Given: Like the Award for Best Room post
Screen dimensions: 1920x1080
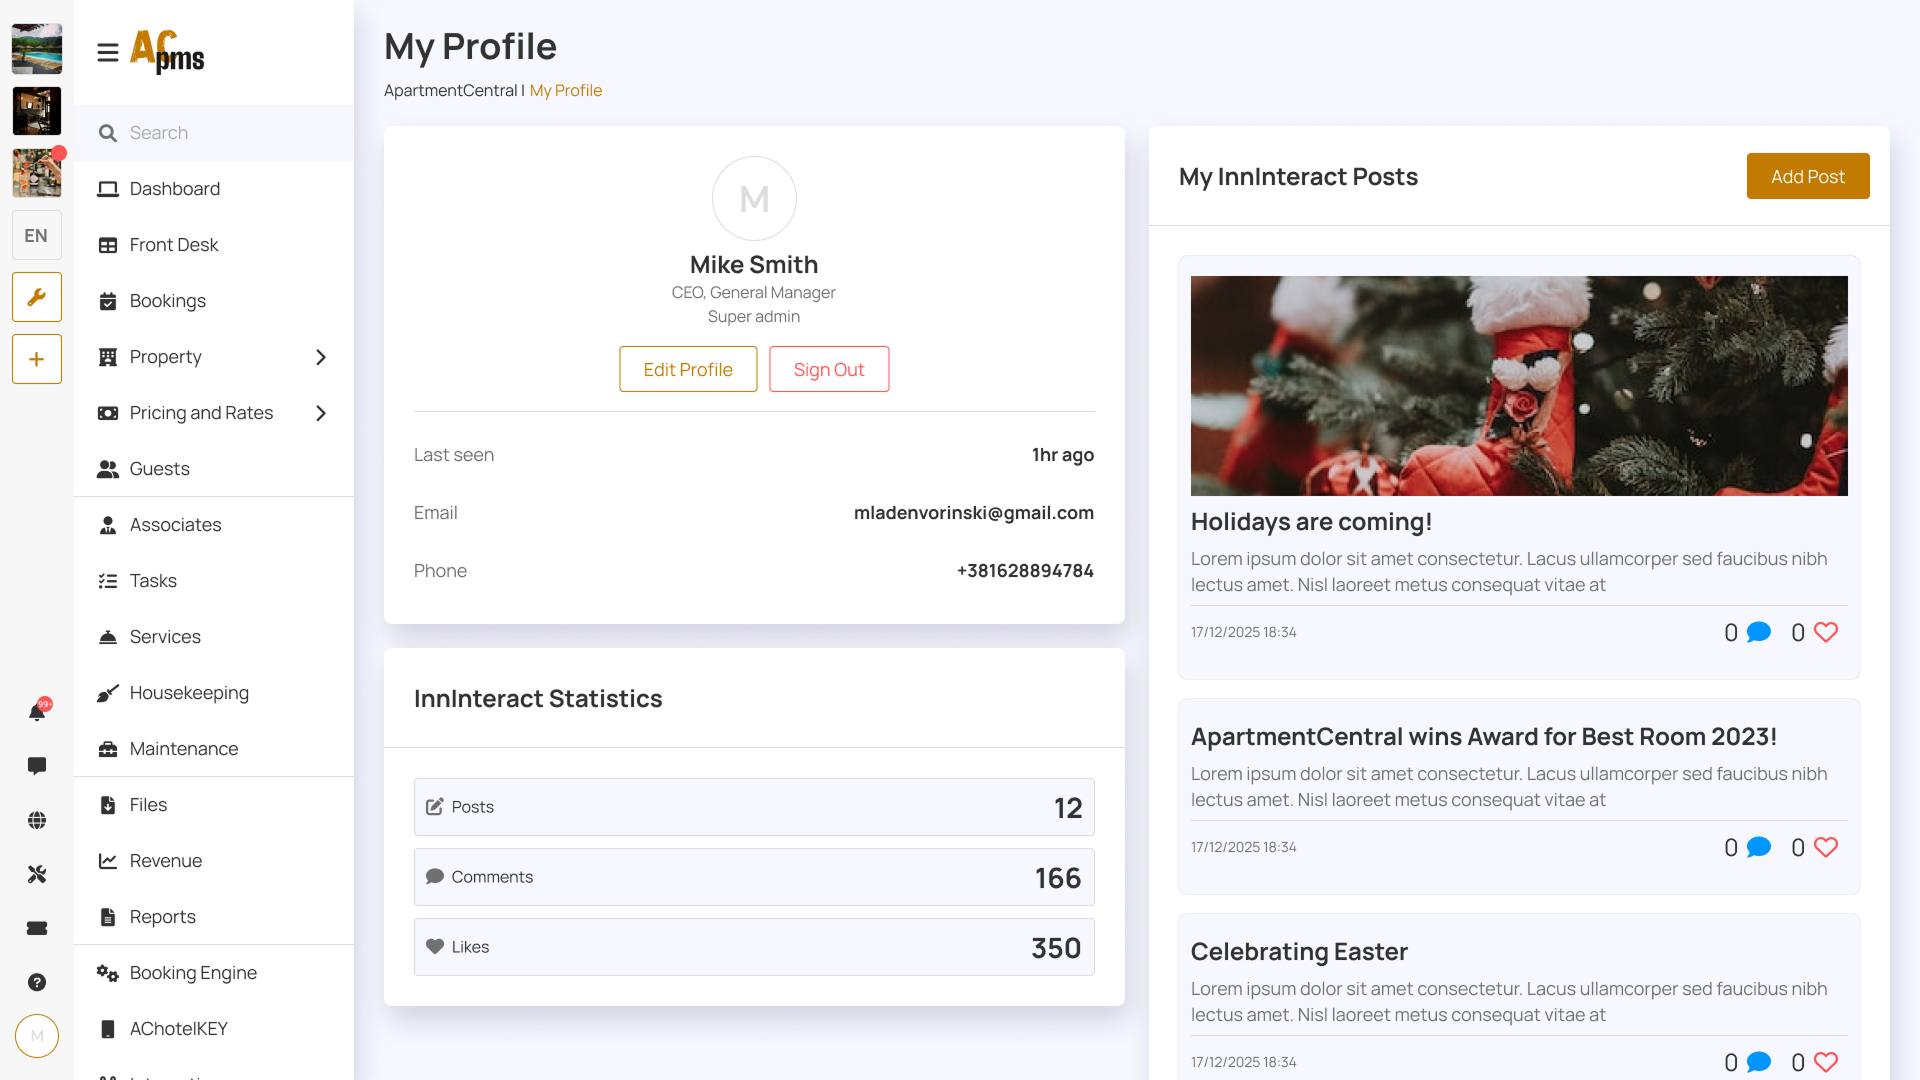Looking at the screenshot, I should (x=1826, y=847).
